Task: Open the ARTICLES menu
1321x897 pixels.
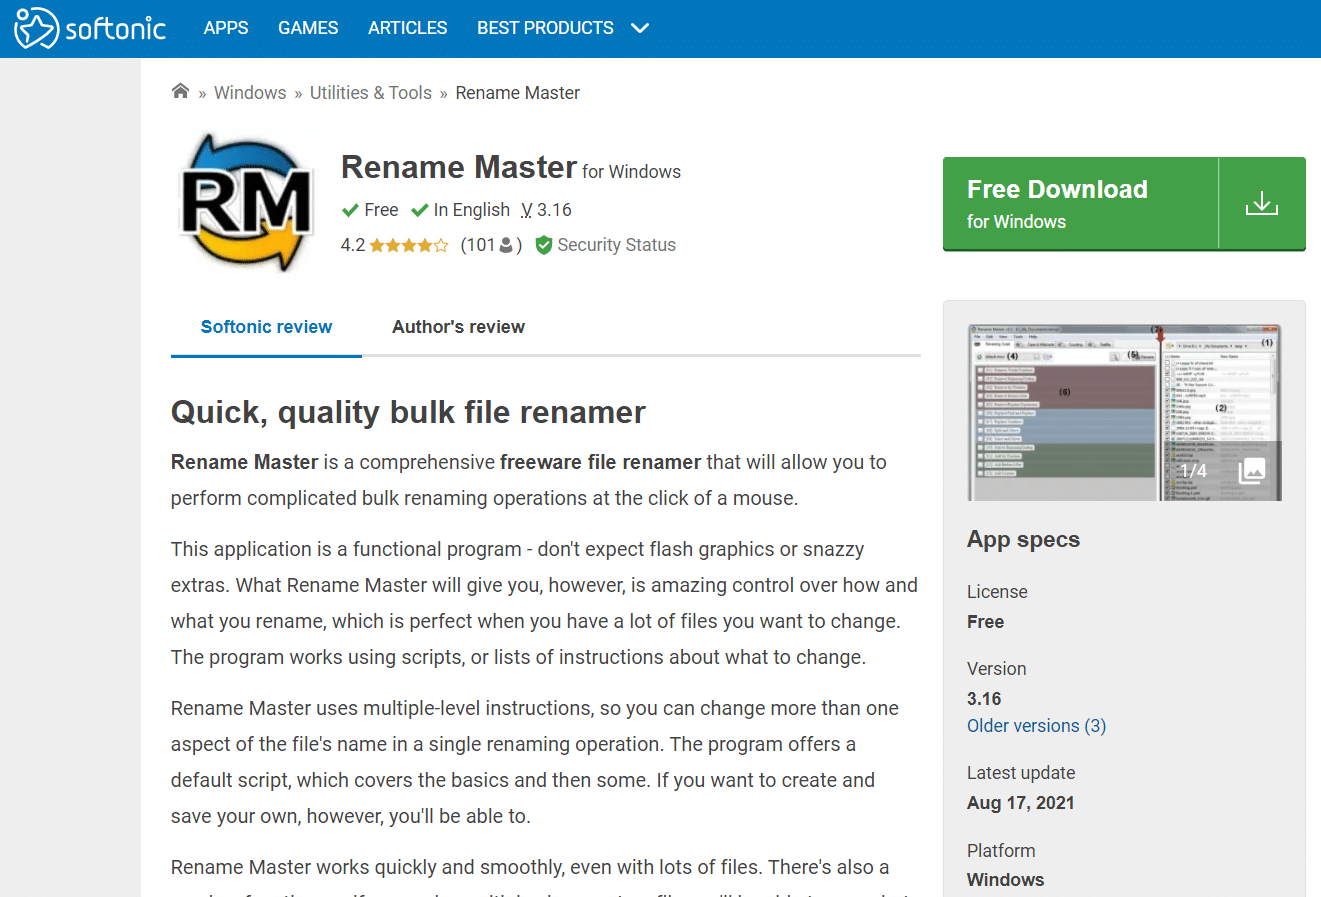Action: [x=408, y=28]
